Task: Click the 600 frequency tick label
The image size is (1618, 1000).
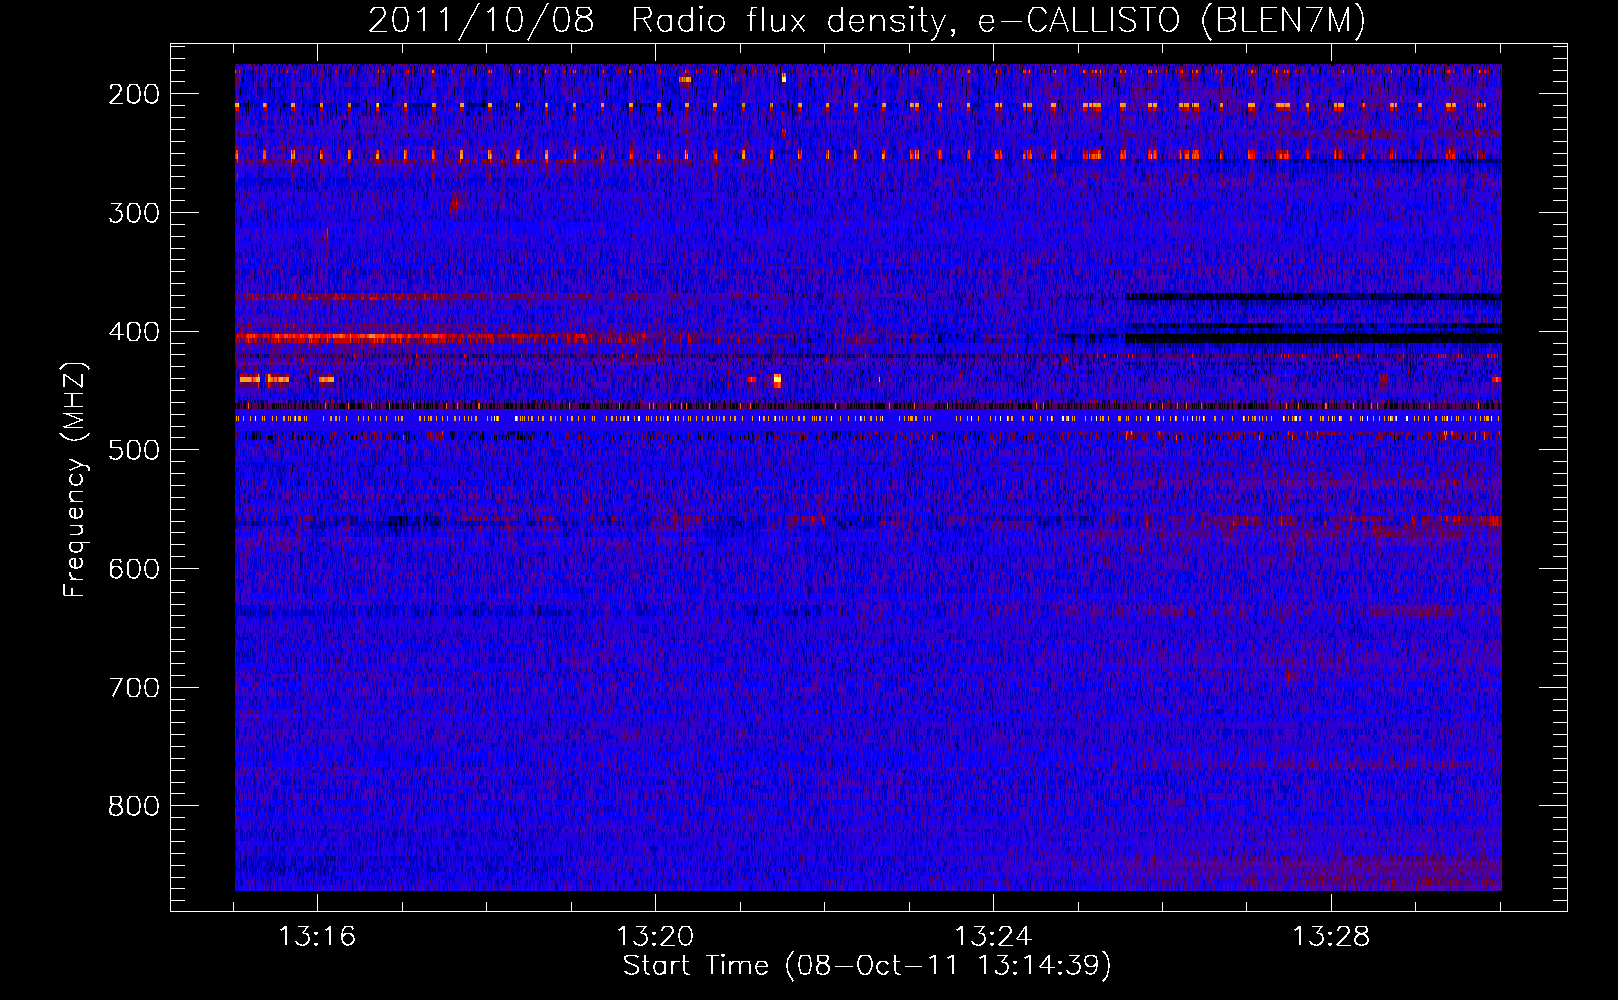Action: click(134, 569)
